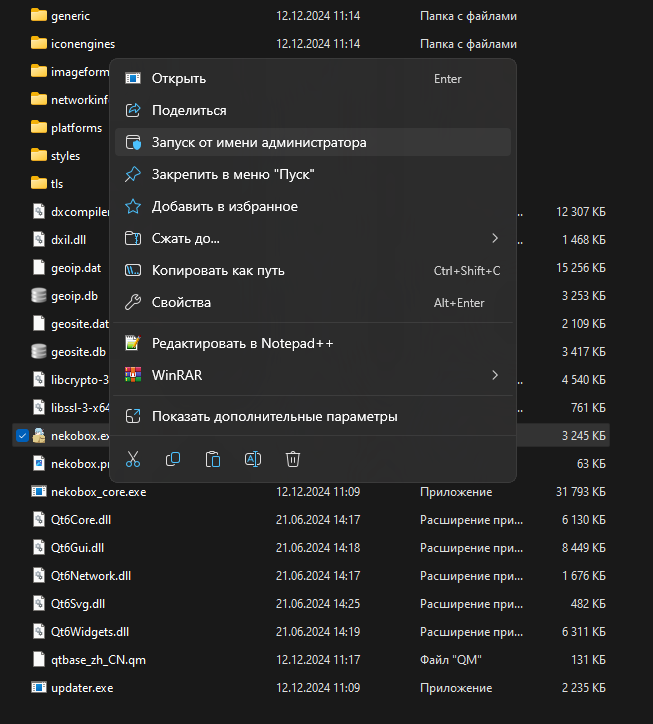Uncheck the checkbox next to nekobox.exe
Screen dimensions: 653x724
tap(22, 435)
